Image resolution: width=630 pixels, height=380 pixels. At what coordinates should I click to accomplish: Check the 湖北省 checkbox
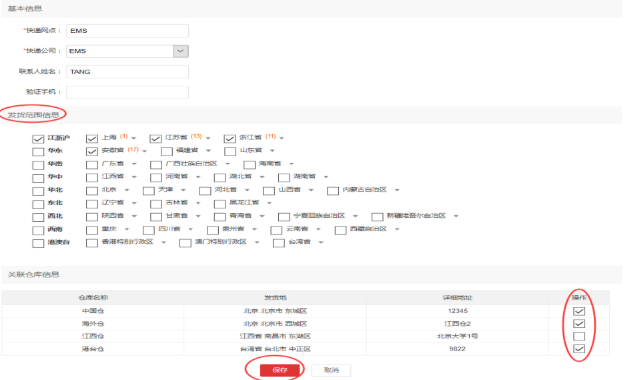(220, 178)
